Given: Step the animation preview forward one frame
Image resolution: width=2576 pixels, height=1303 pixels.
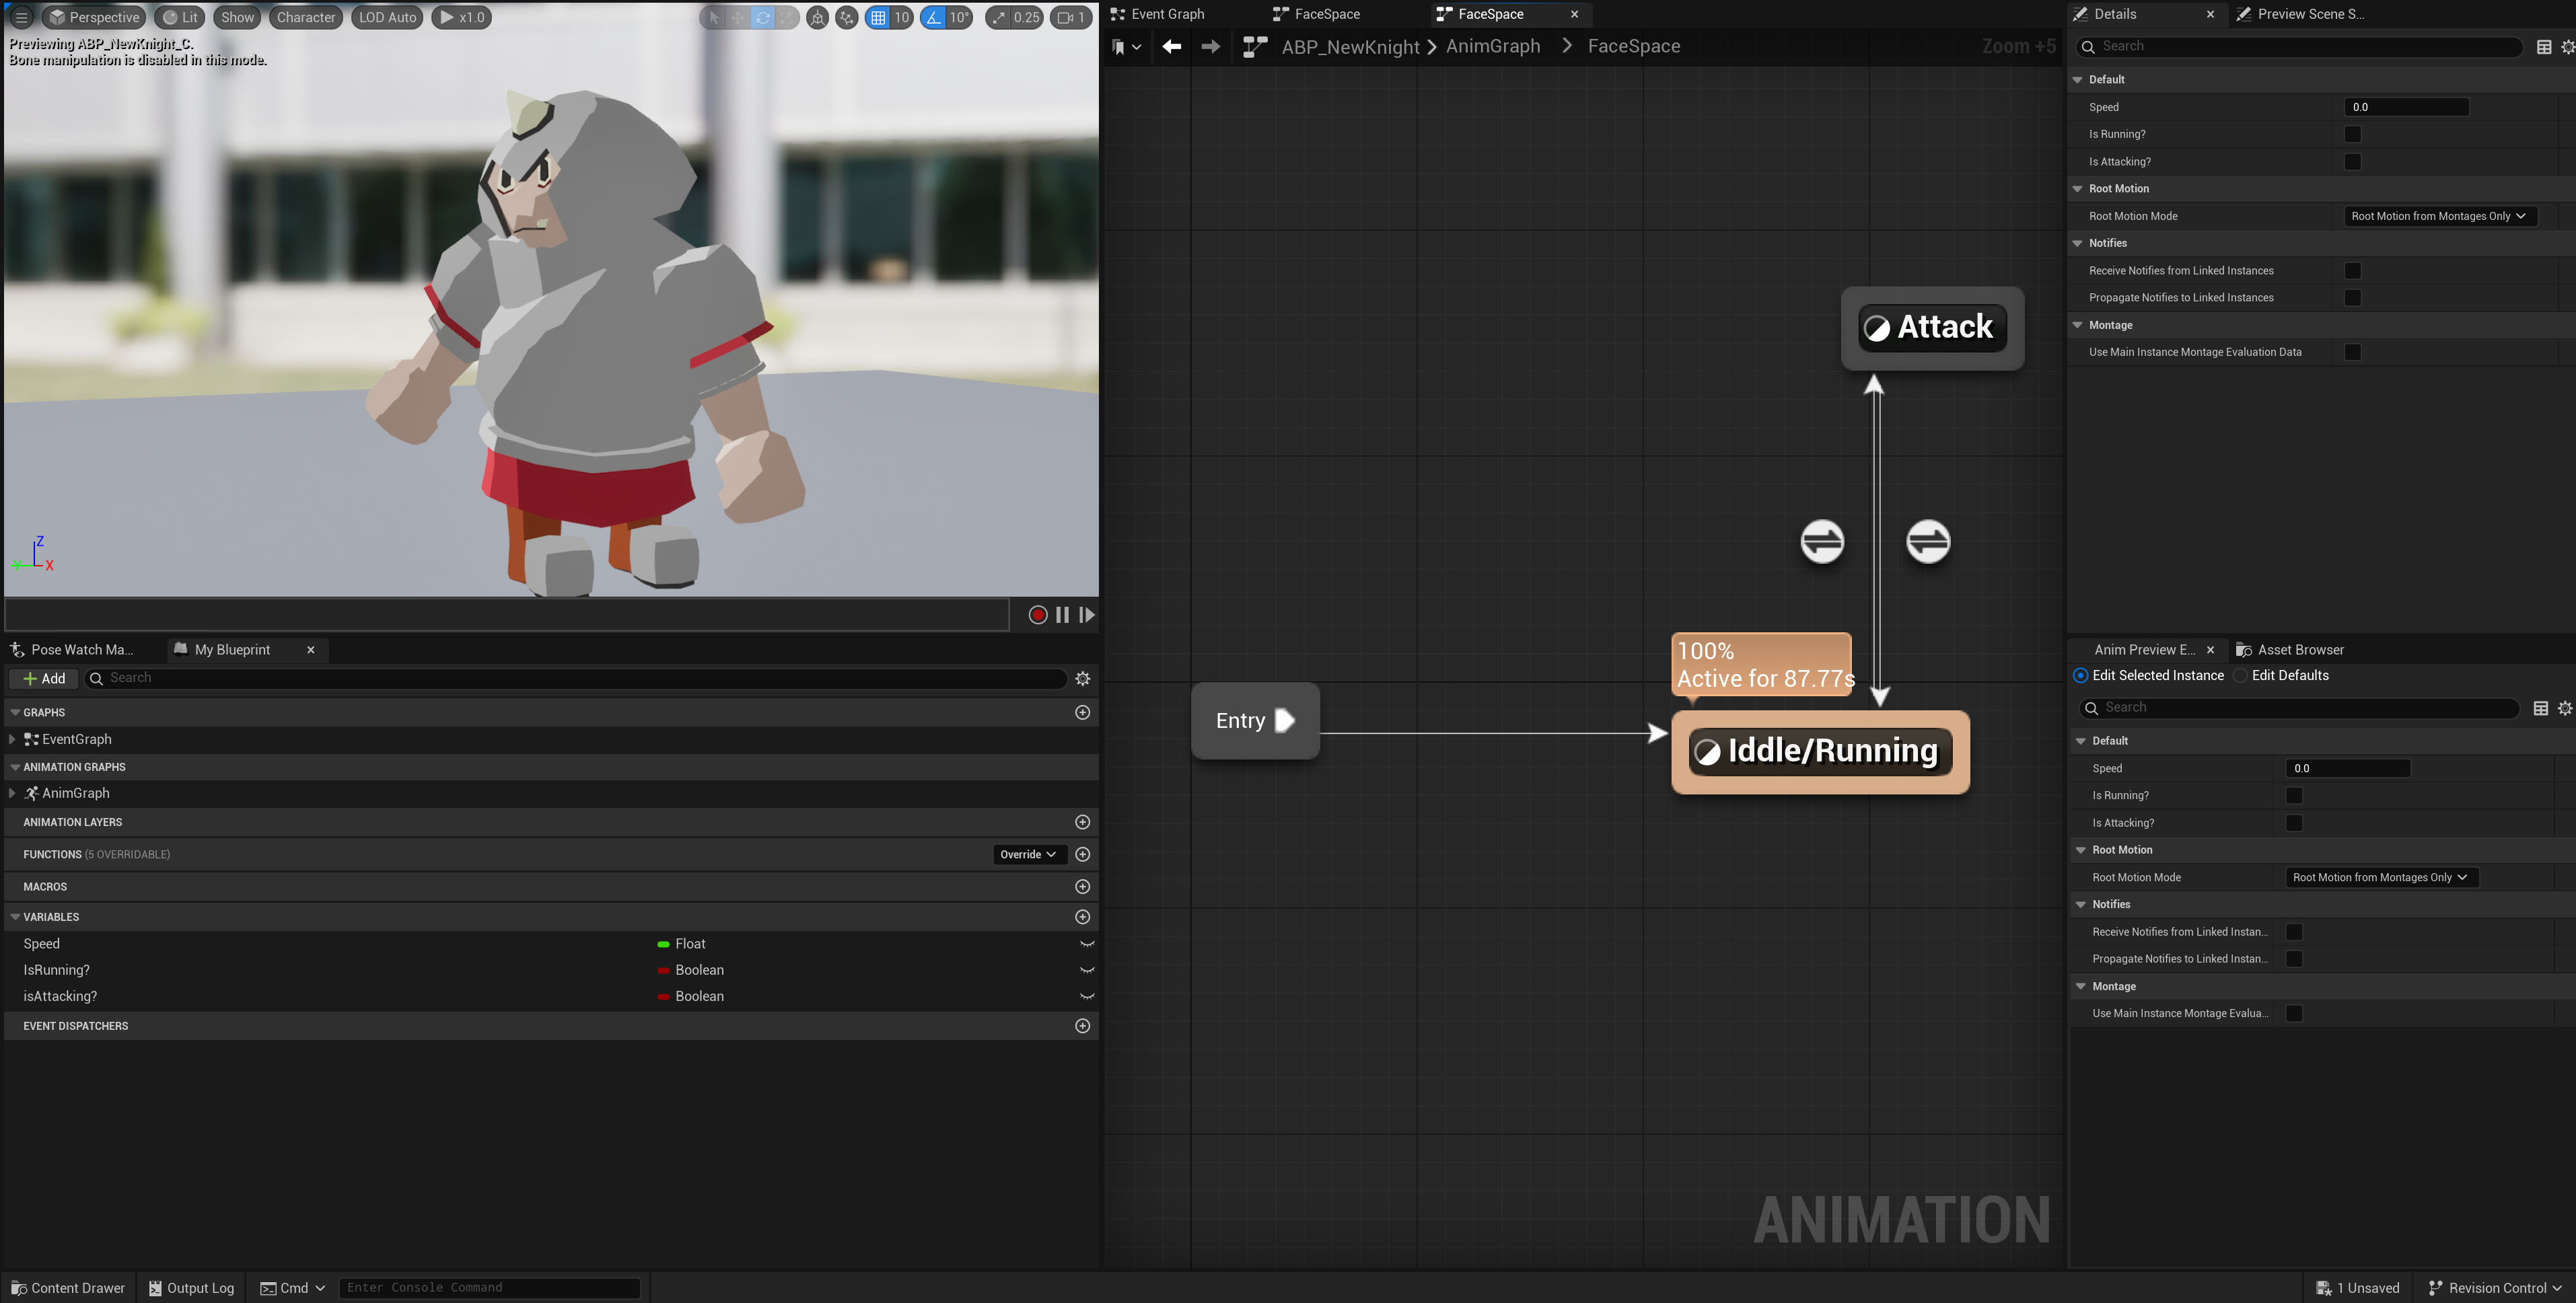Looking at the screenshot, I should (x=1086, y=615).
